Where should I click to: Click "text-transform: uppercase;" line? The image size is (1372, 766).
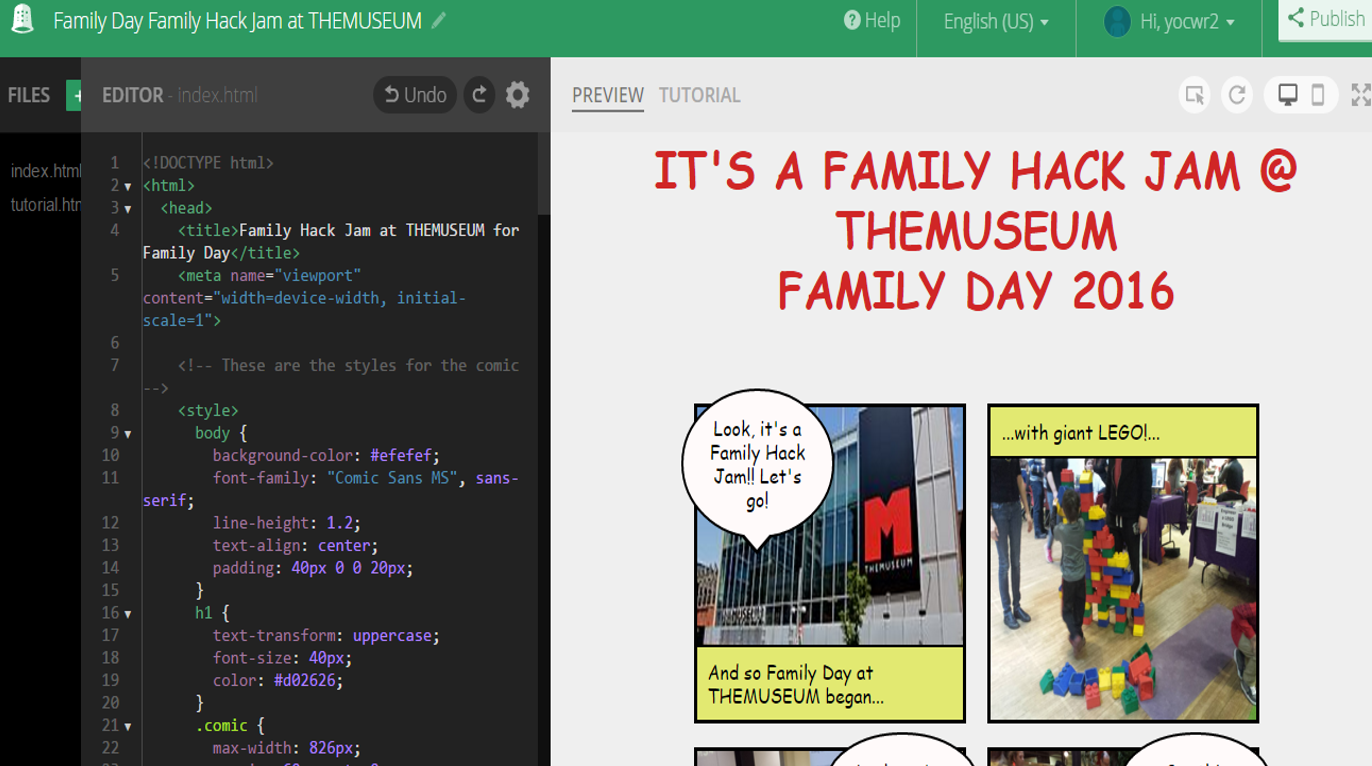click(x=326, y=635)
